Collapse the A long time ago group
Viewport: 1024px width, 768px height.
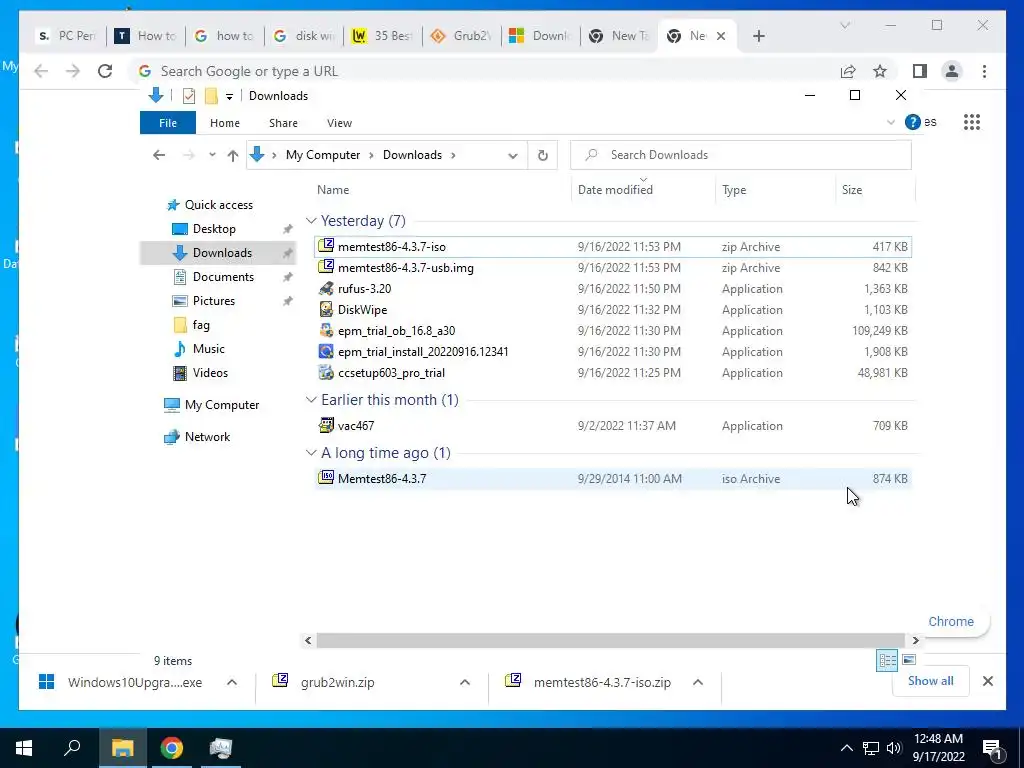[311, 453]
